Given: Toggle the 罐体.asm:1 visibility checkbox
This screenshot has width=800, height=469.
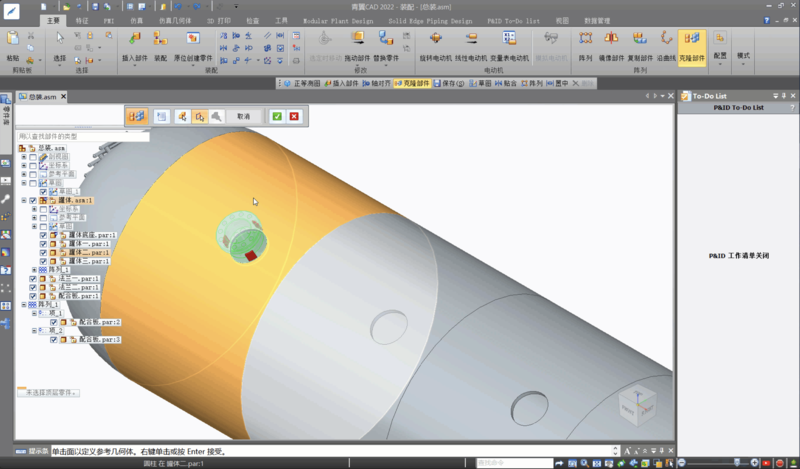Looking at the screenshot, I should [33, 200].
